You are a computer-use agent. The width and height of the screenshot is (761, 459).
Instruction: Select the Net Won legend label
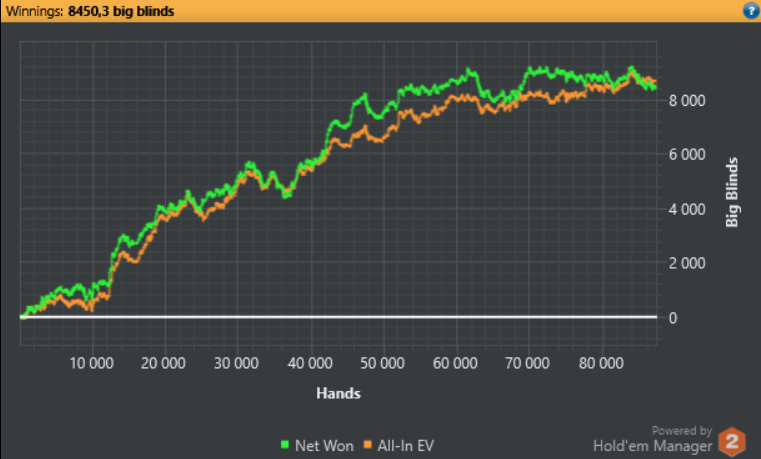(324, 445)
